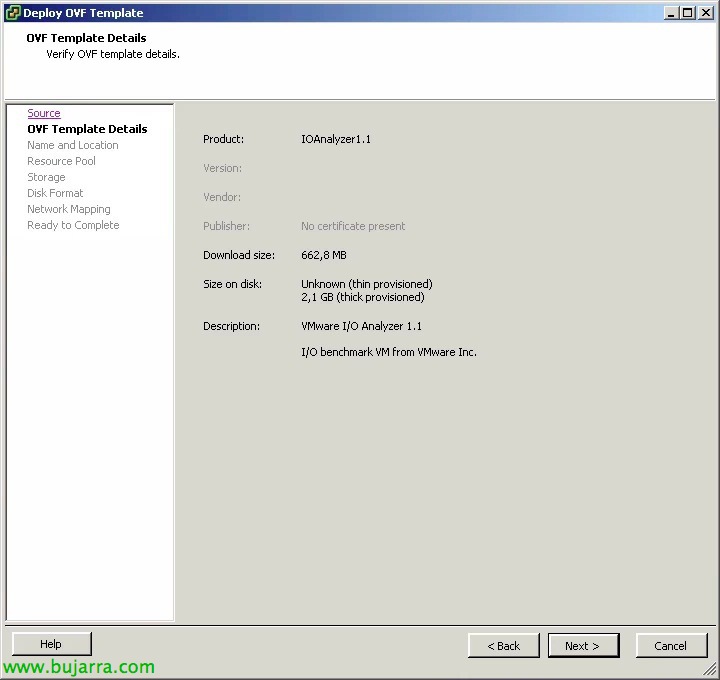
Task: Click the resize grip at window corner
Action: [x=711, y=669]
